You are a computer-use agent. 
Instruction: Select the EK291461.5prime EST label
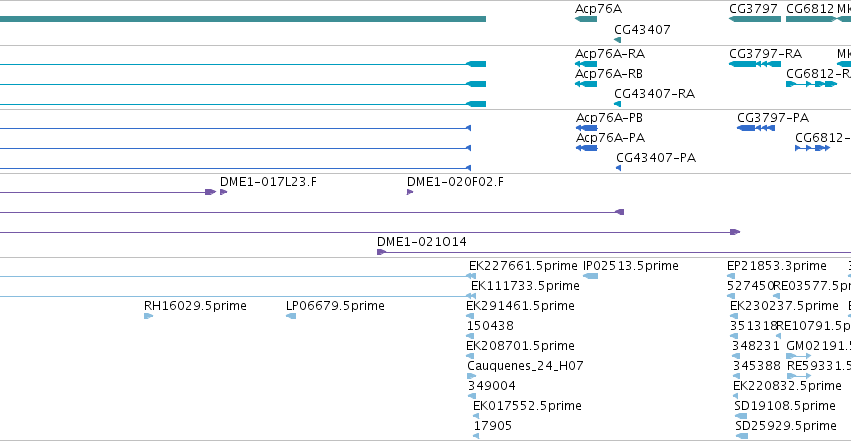(520, 306)
